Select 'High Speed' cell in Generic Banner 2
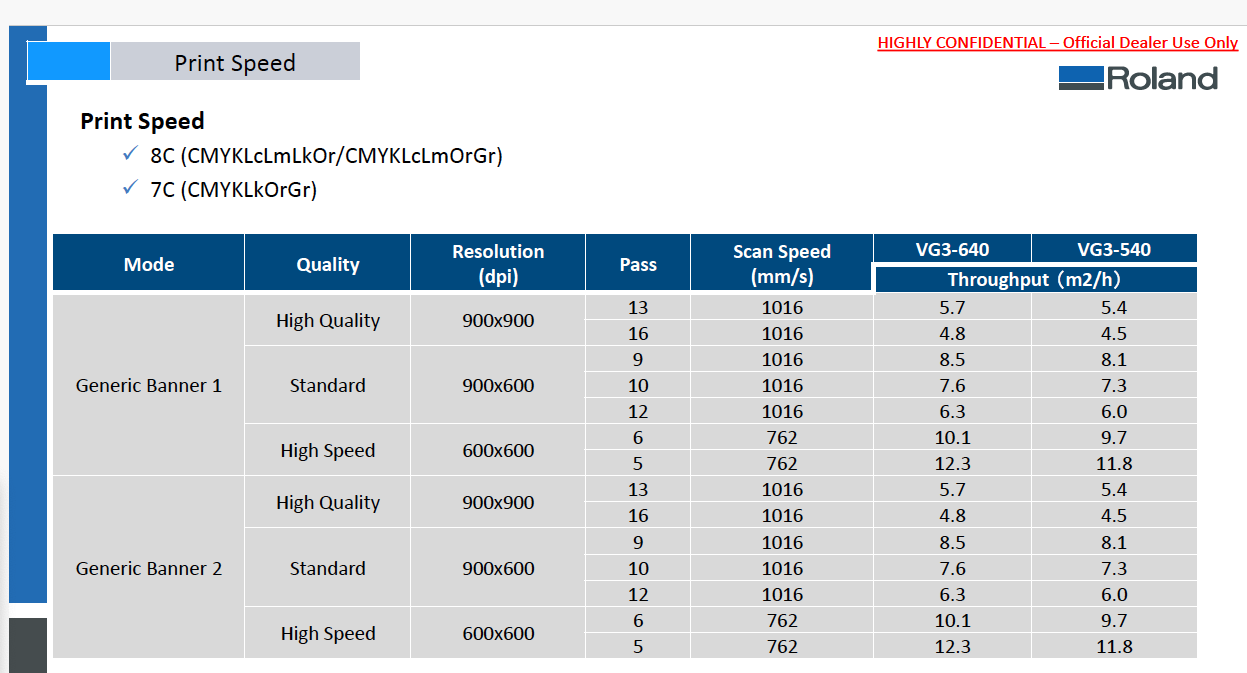This screenshot has height=673, width=1247. 328,633
